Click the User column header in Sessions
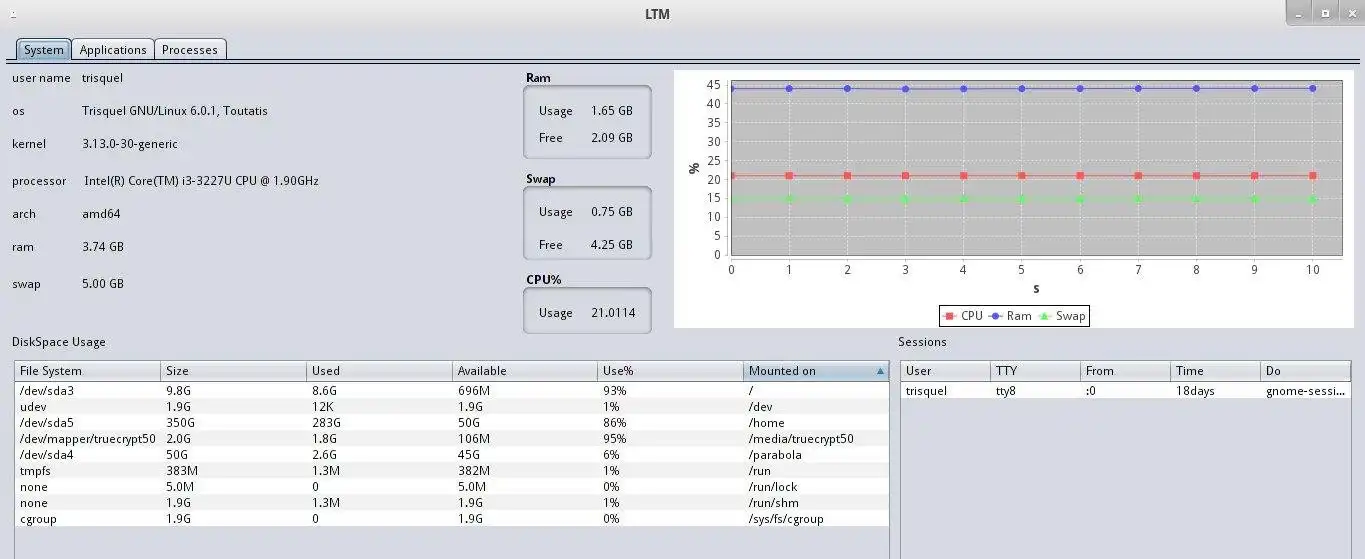The width and height of the screenshot is (1365, 559). click(945, 371)
